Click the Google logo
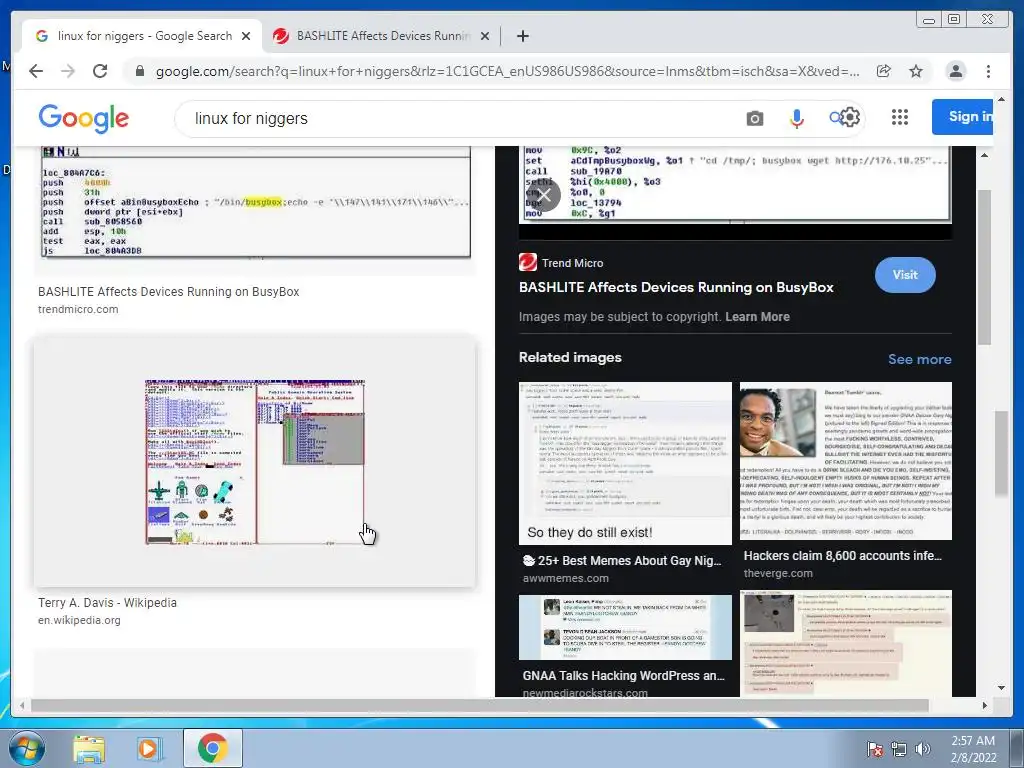1024x768 pixels. click(x=84, y=118)
